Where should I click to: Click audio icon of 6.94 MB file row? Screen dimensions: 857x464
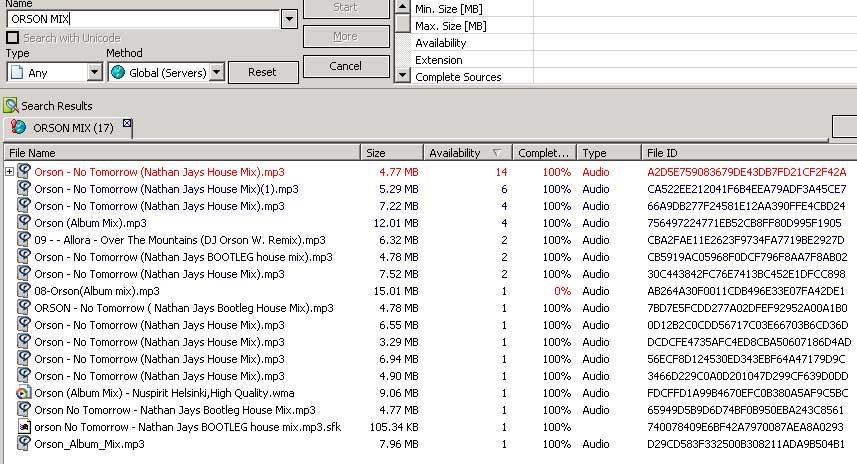pos(24,357)
